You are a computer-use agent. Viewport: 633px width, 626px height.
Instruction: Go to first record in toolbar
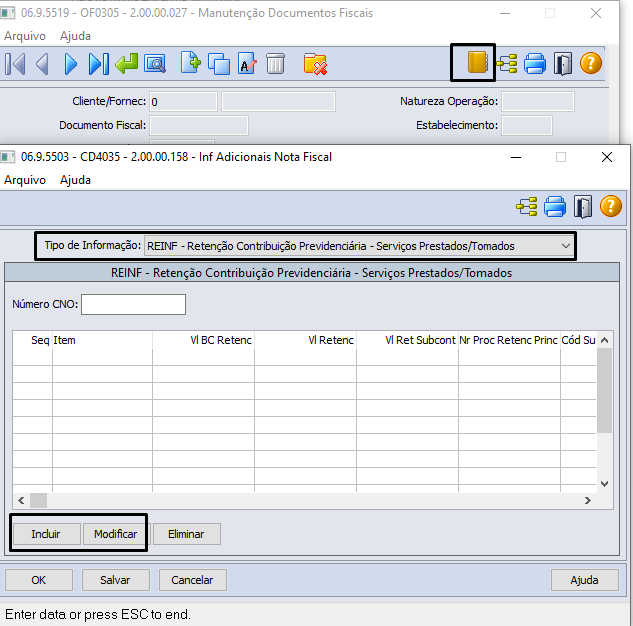[15, 64]
